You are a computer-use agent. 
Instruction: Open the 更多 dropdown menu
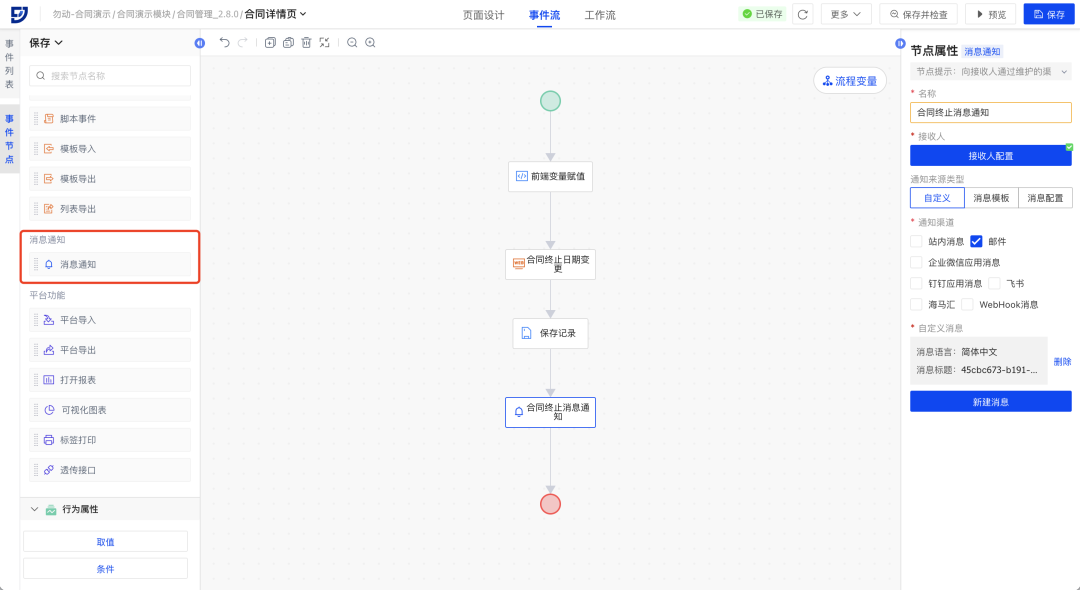[845, 14]
